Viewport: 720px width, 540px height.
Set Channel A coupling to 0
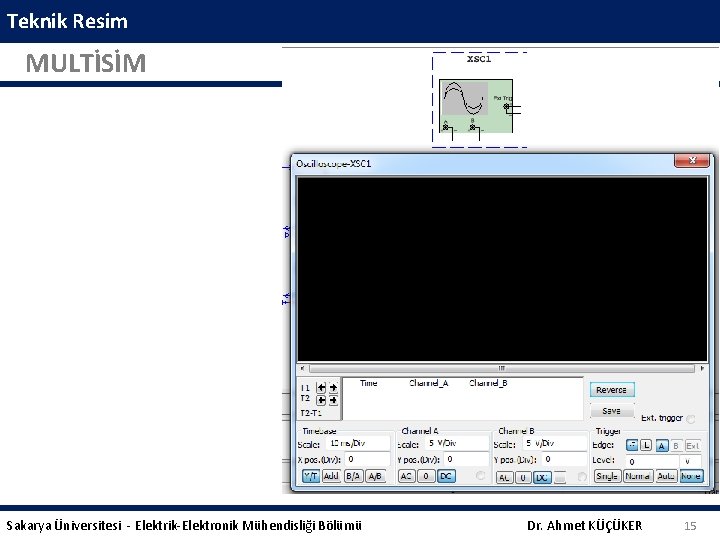click(x=426, y=476)
